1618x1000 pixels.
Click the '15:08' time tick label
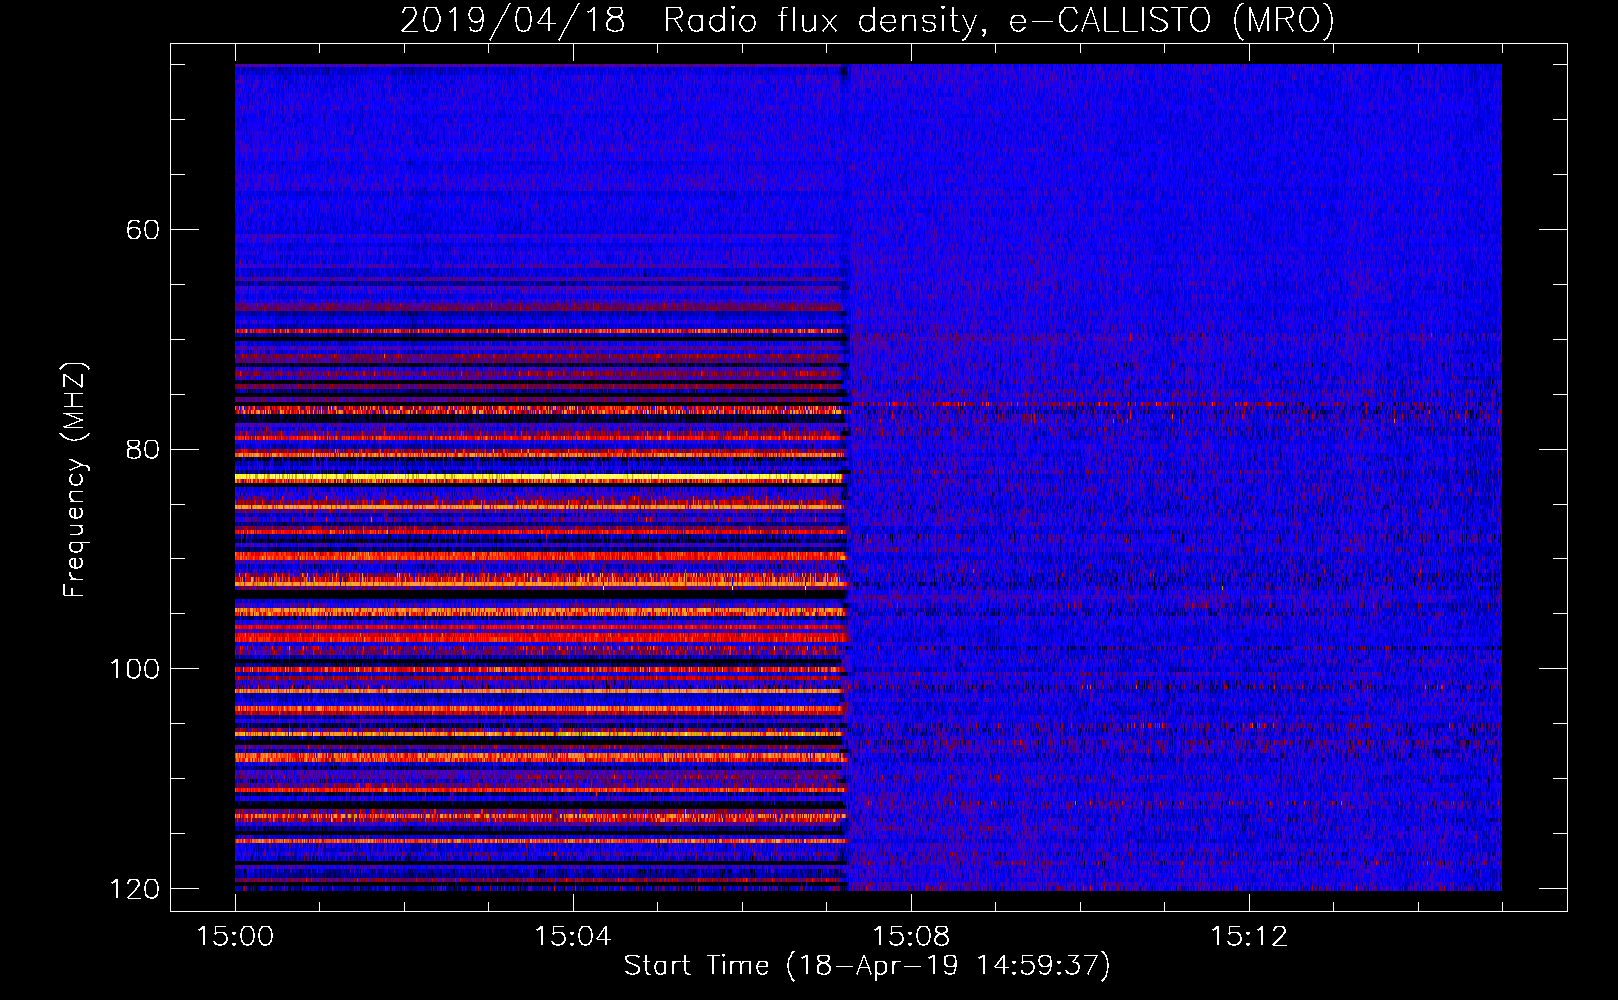911,937
